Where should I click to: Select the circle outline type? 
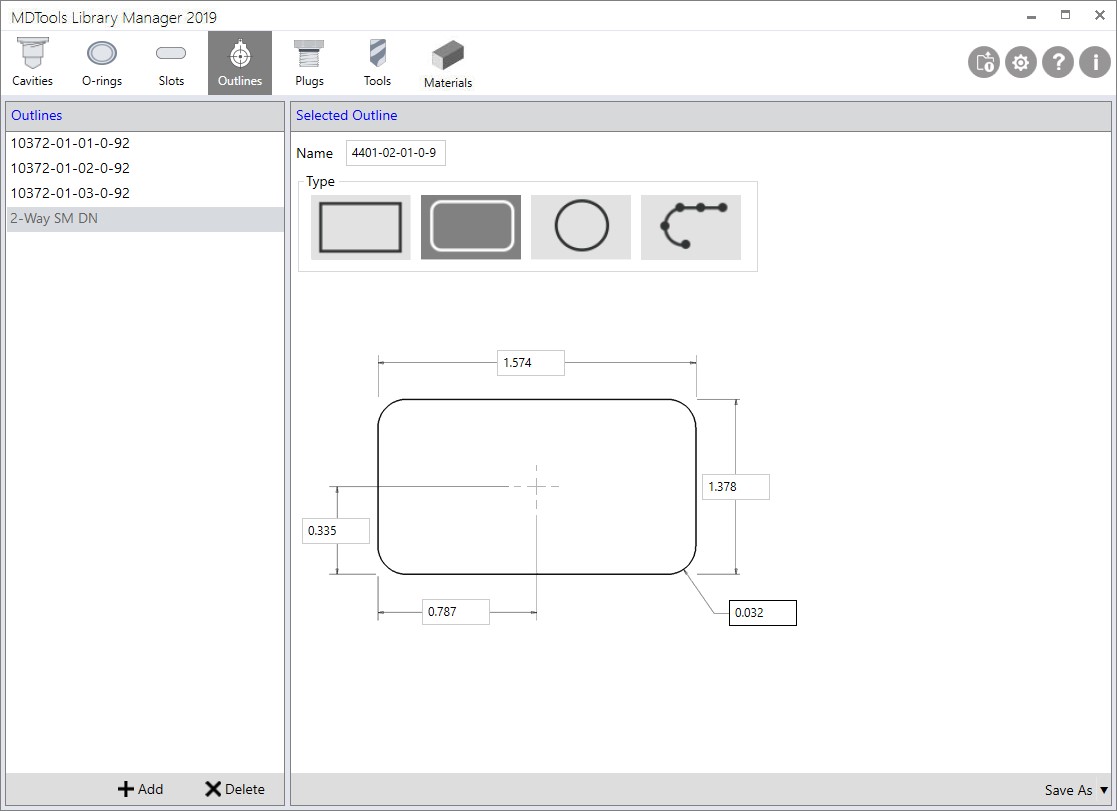580,227
